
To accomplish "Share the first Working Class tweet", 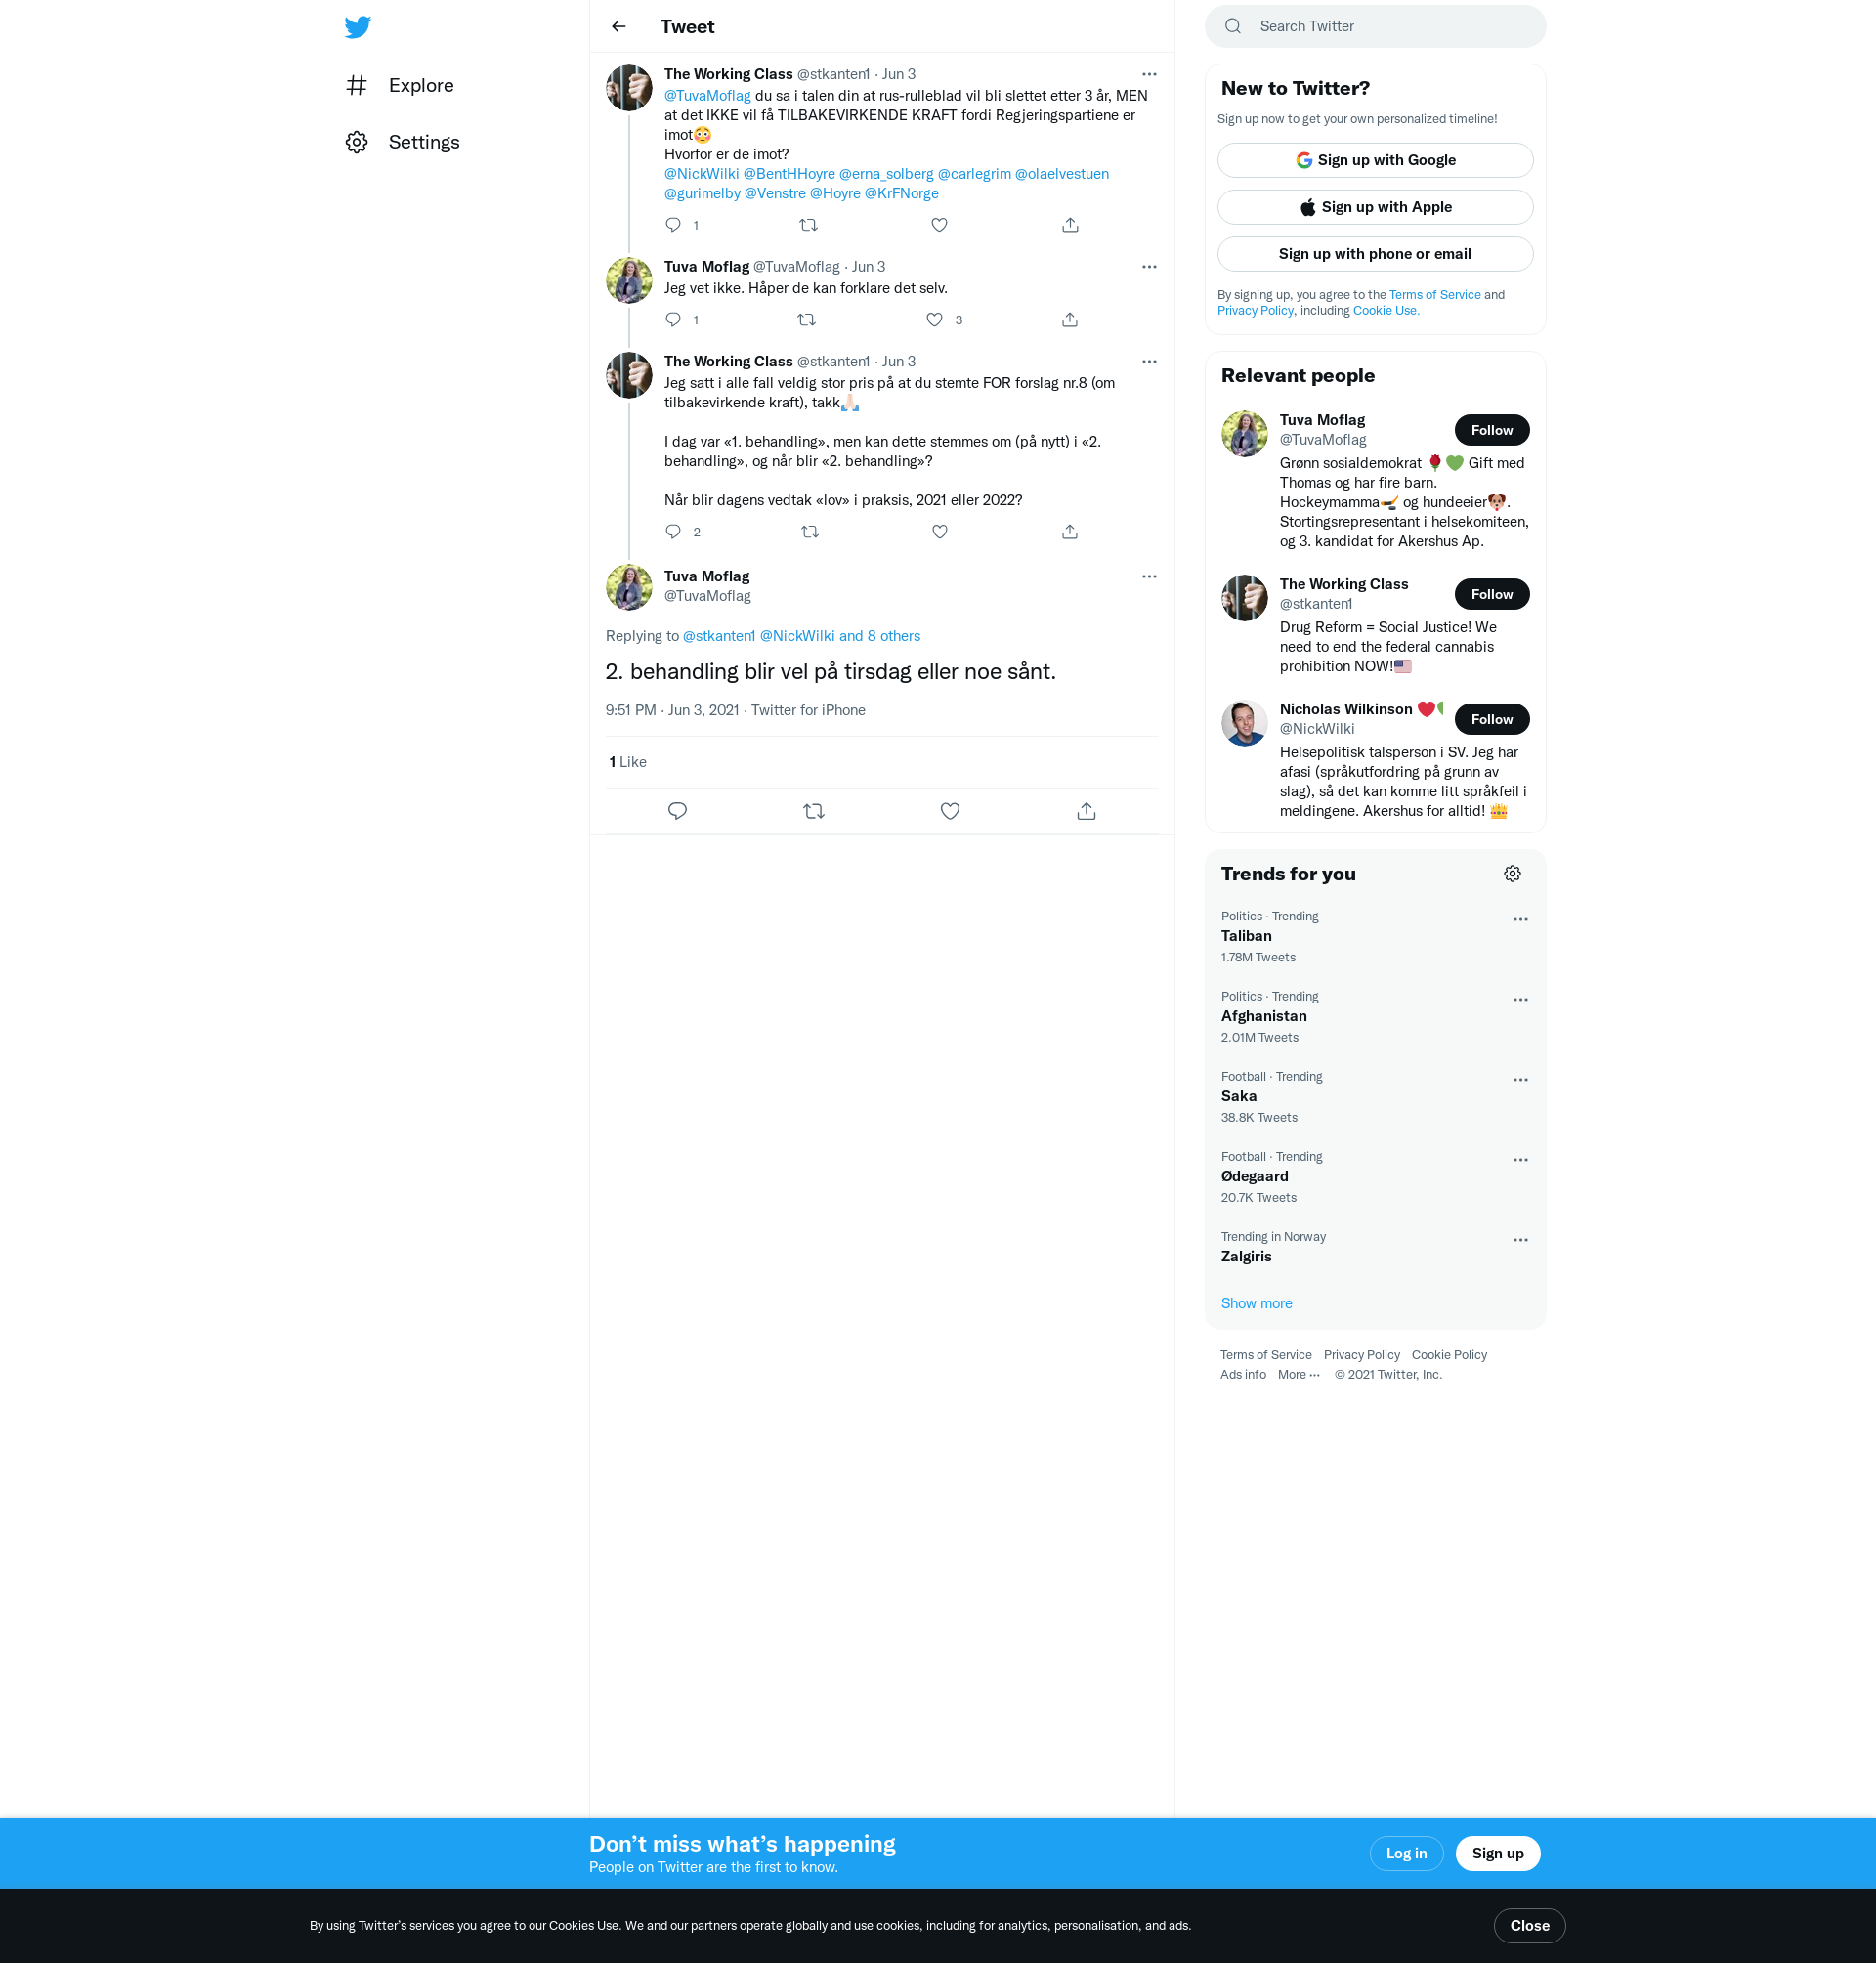I will (x=1070, y=225).
